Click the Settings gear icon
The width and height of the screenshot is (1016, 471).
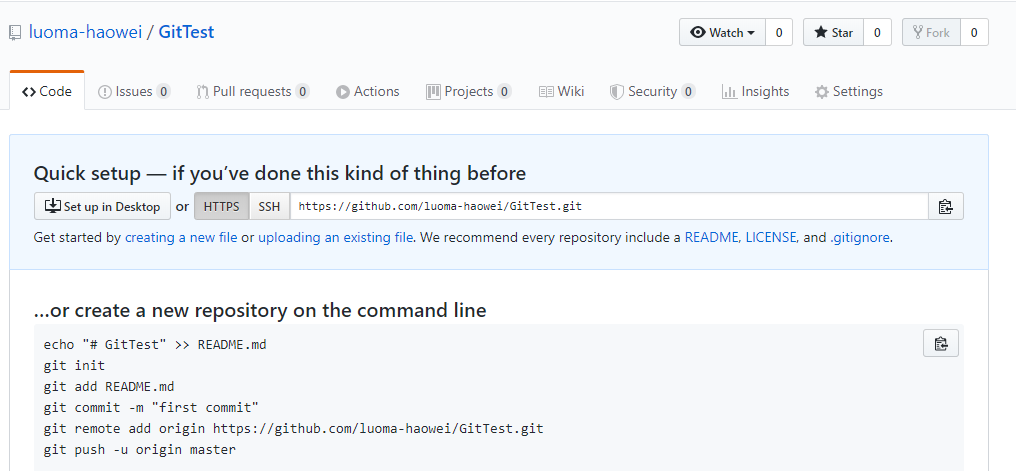coord(822,92)
